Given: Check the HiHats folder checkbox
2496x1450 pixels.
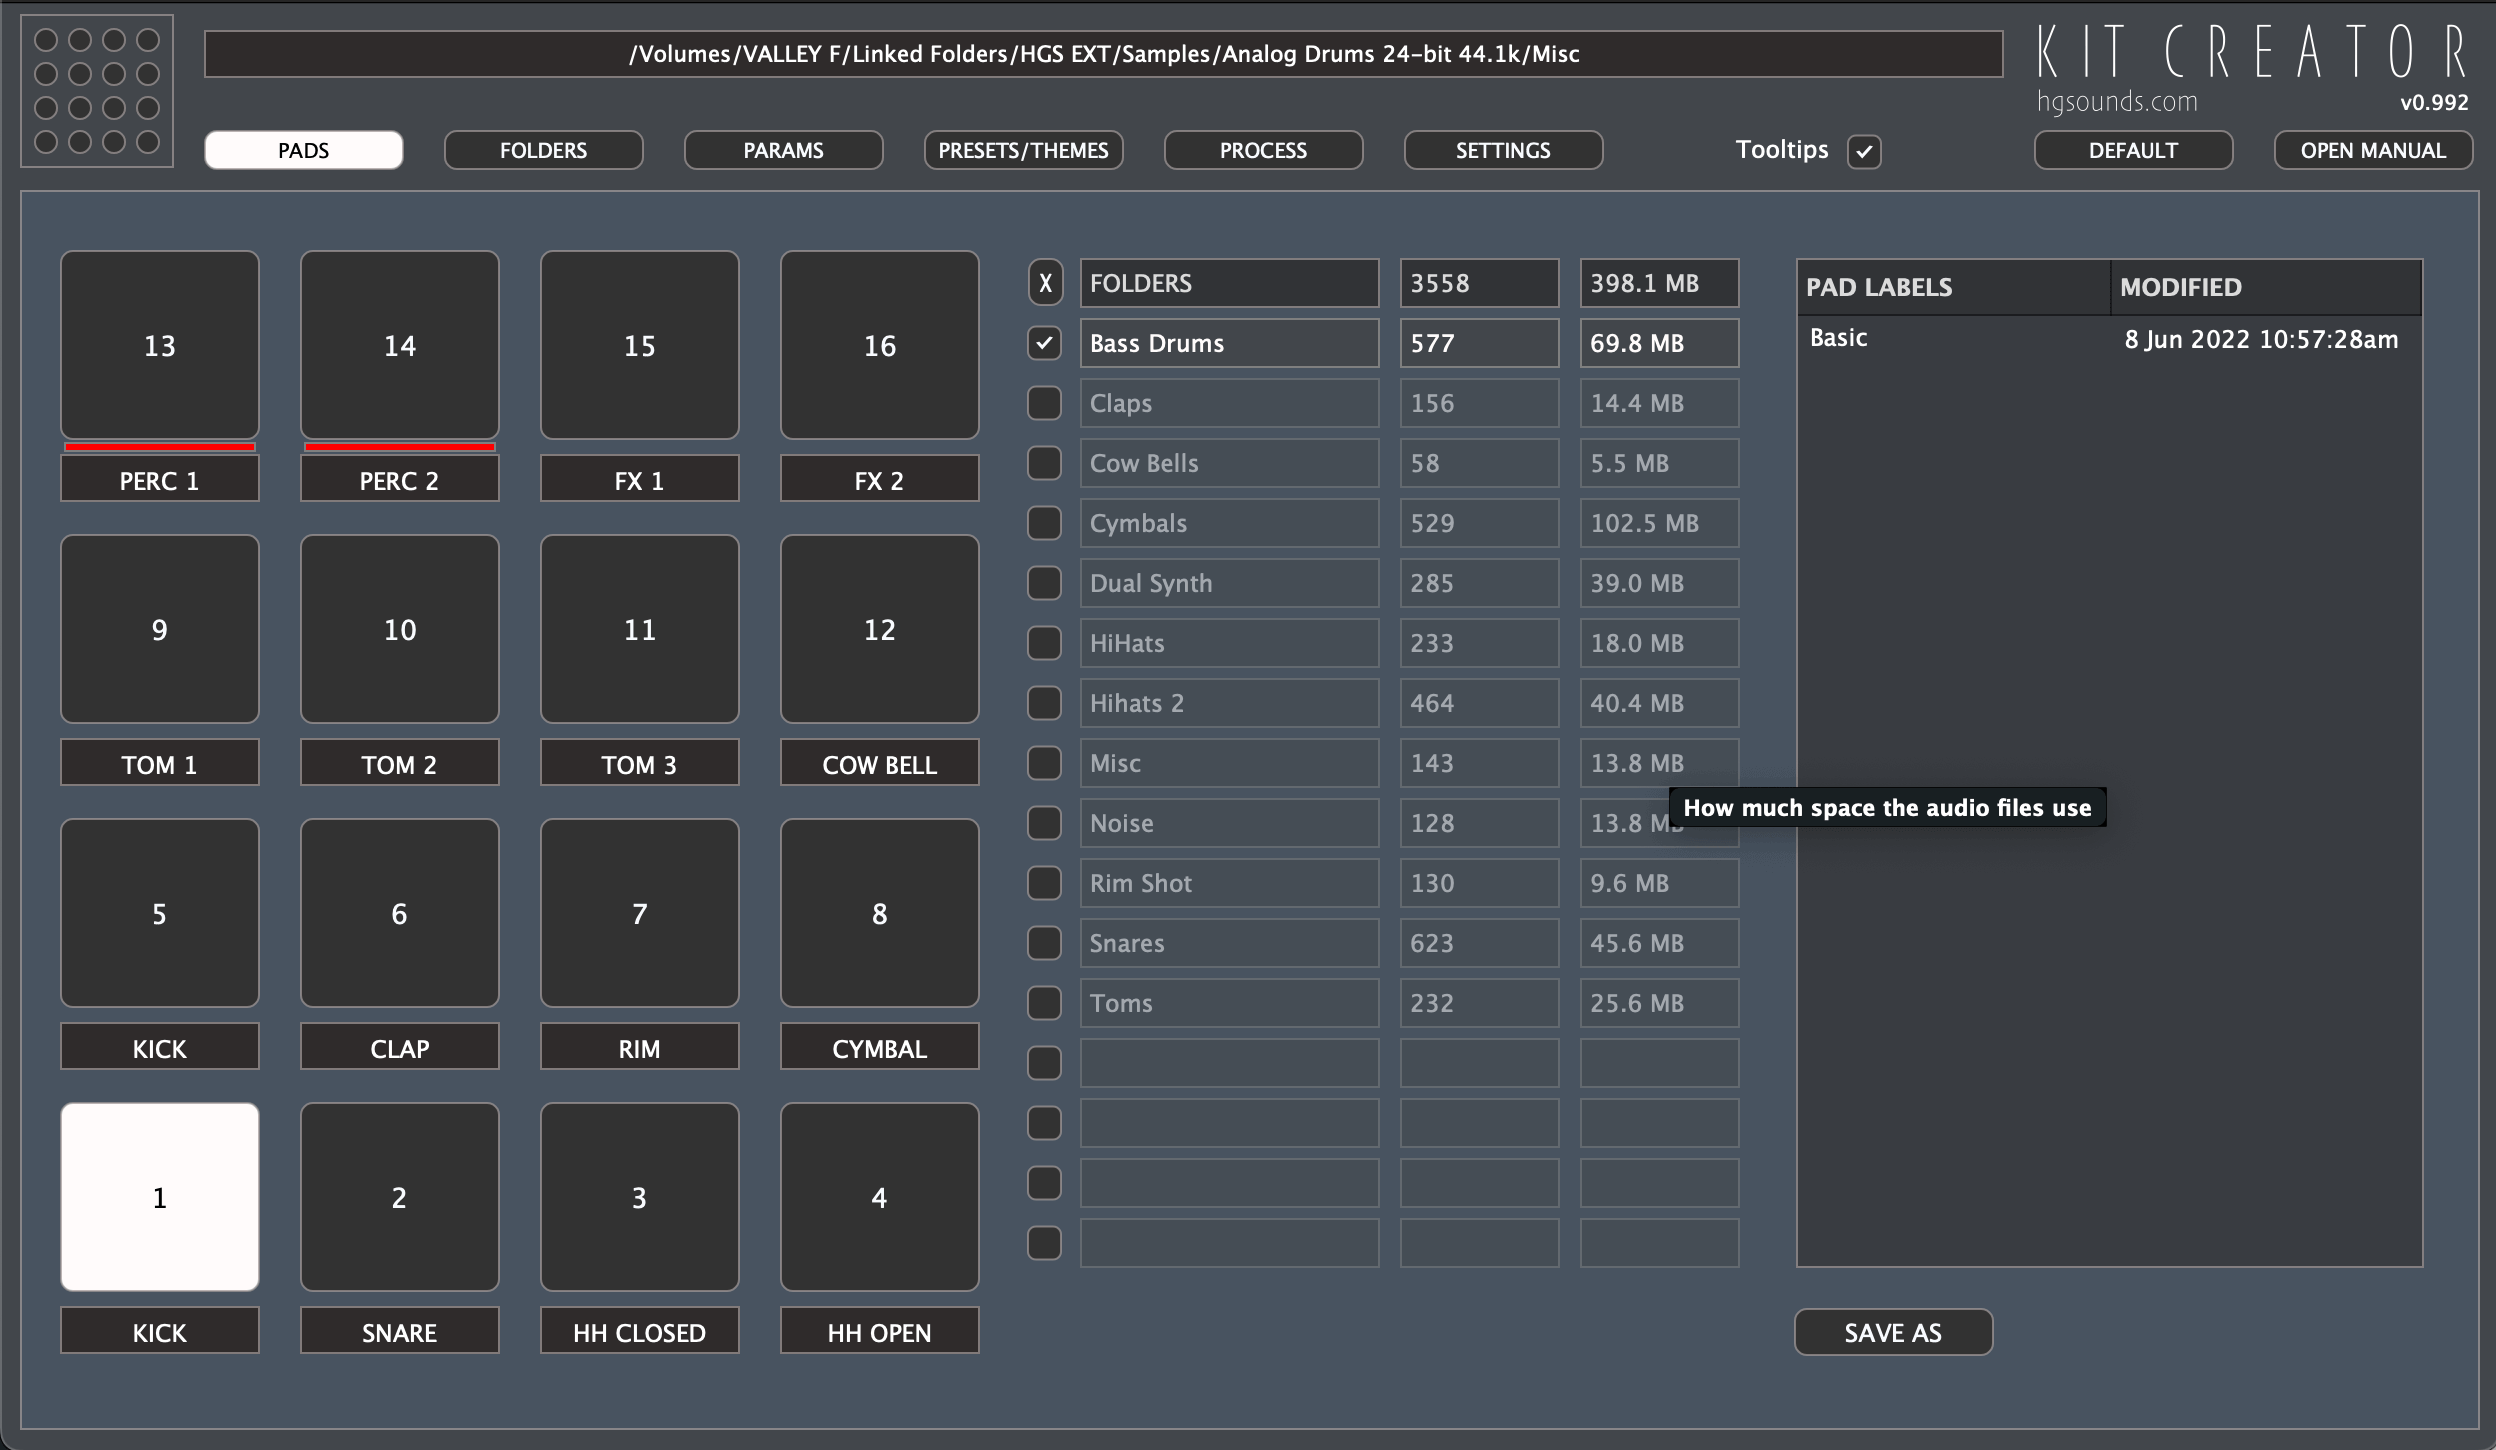Looking at the screenshot, I should tap(1044, 643).
